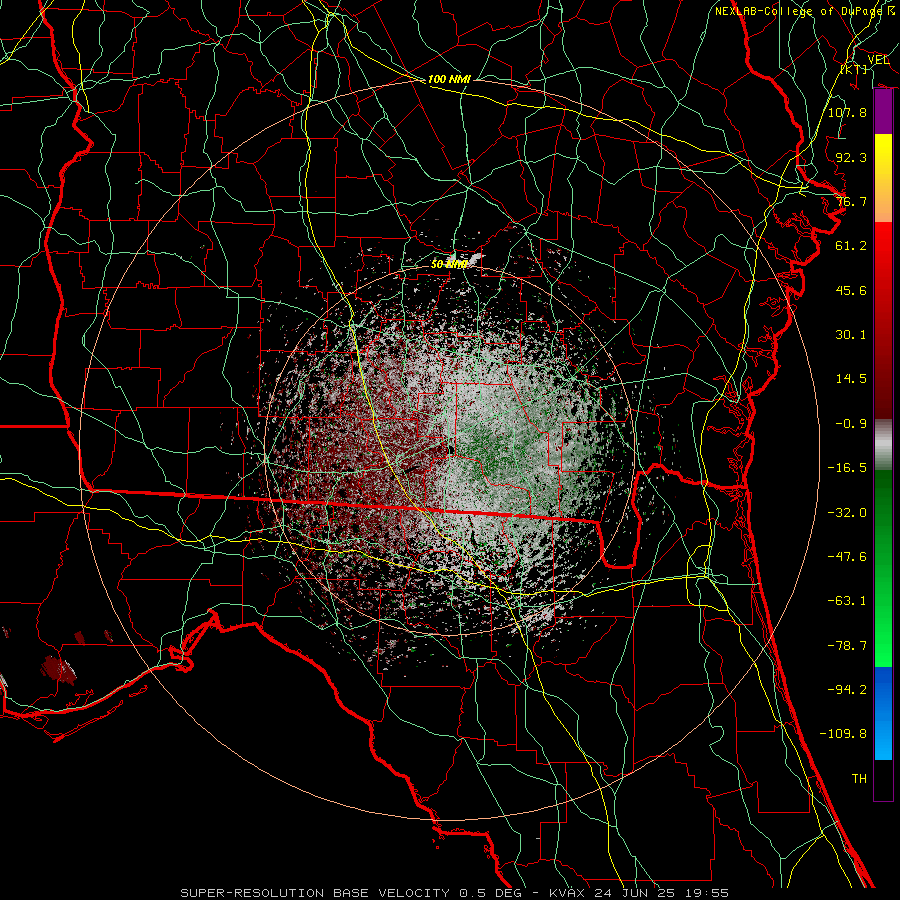Viewport: 900px width, 900px height.
Task: Click the -32.0 scale value
Action: click(x=847, y=513)
